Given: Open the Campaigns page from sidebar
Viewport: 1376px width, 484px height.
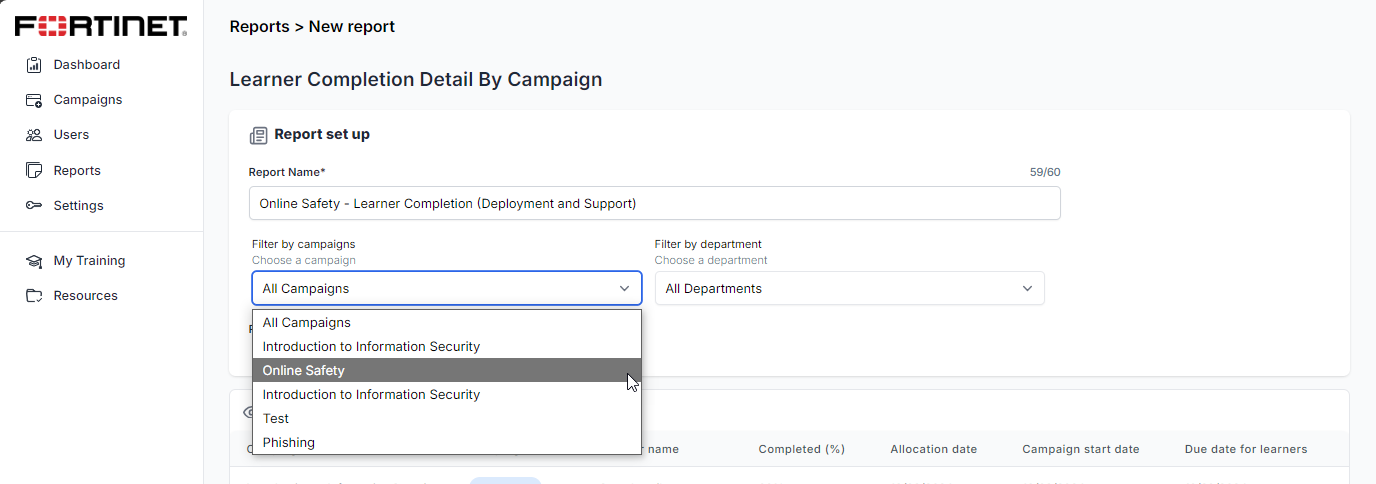Looking at the screenshot, I should coord(88,100).
